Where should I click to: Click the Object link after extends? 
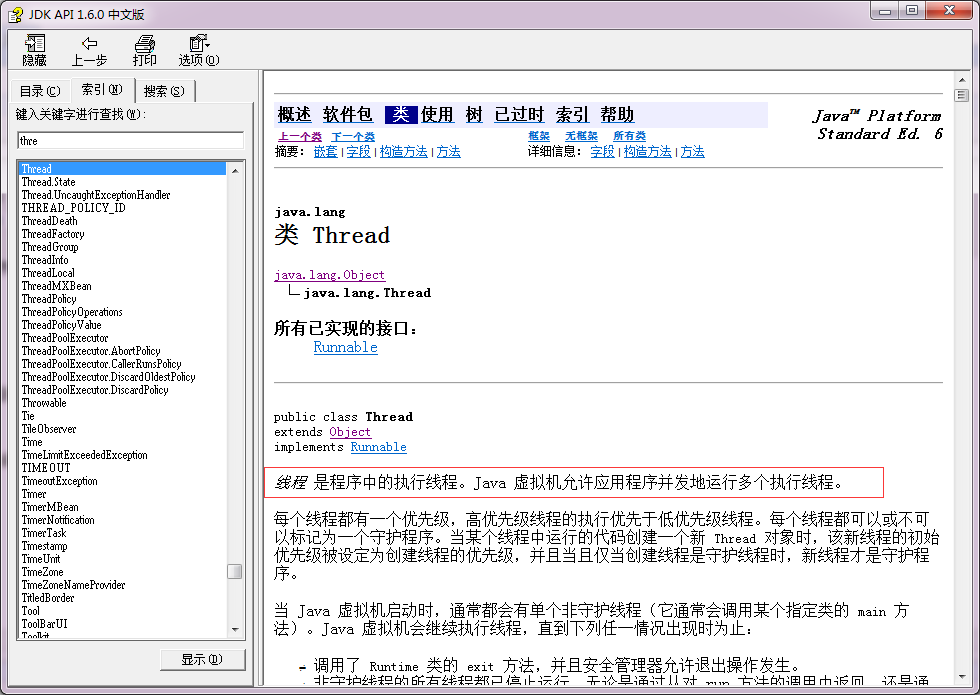[350, 432]
